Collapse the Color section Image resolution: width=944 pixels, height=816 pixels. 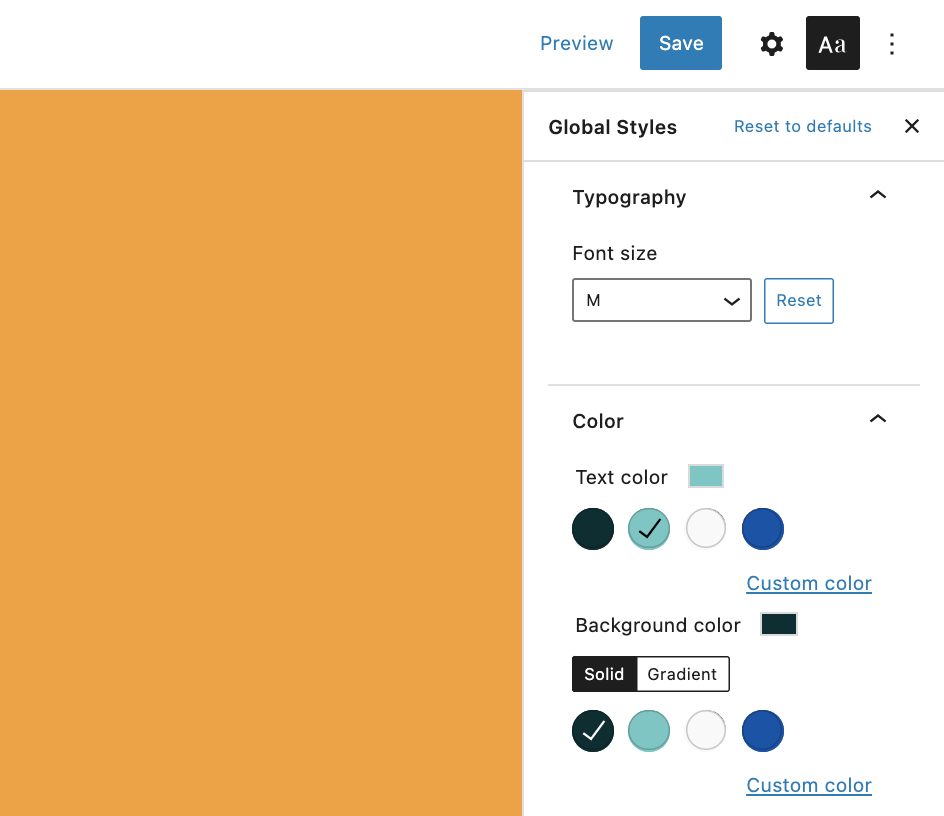878,419
